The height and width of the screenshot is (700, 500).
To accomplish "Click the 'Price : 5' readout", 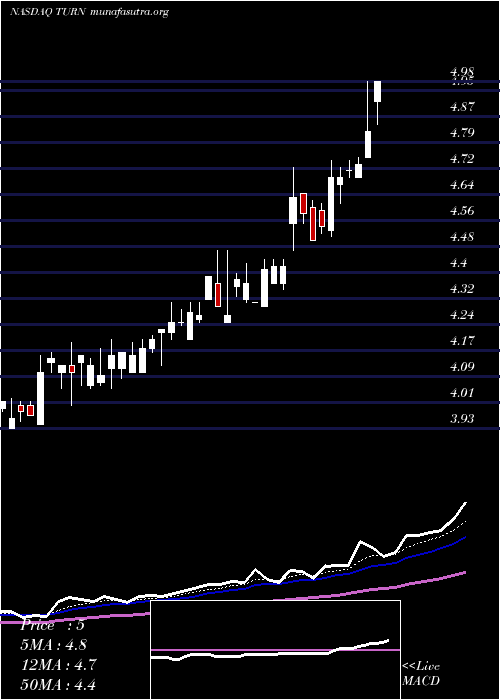I will point(52,625).
